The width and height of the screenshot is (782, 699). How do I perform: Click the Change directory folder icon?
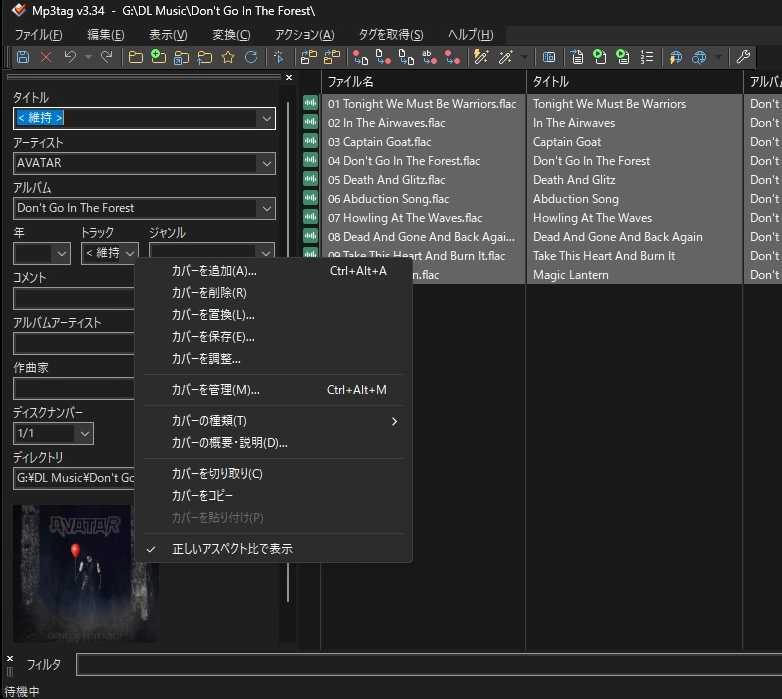point(136,57)
